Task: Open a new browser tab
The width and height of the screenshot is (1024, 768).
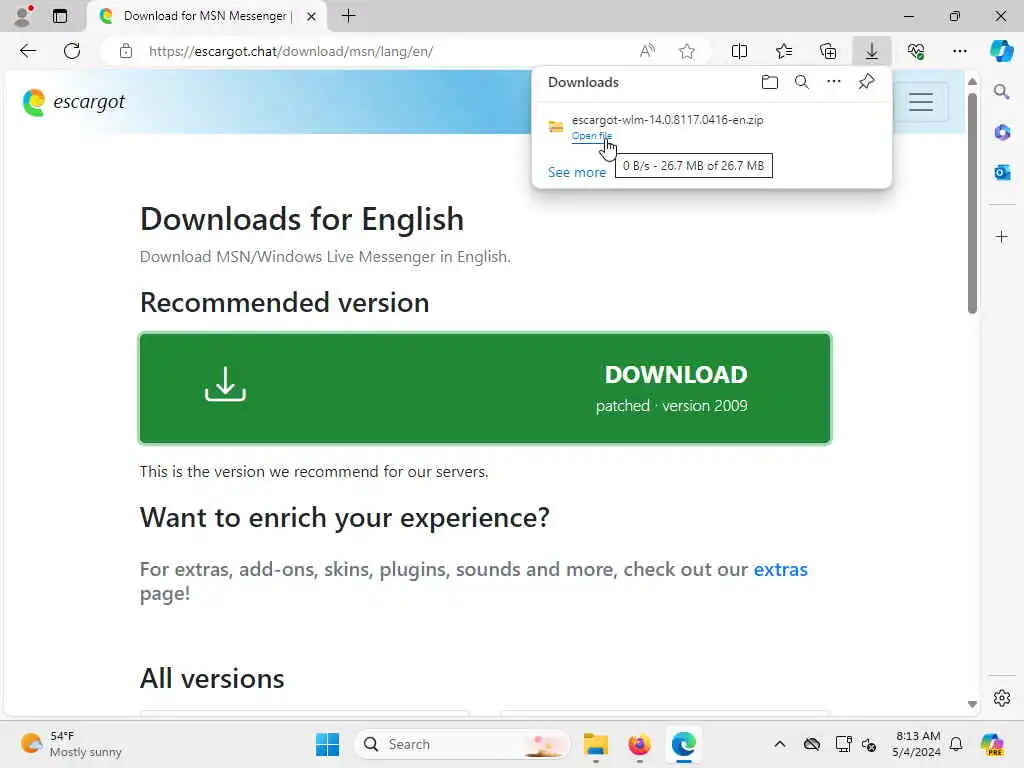Action: 349,16
